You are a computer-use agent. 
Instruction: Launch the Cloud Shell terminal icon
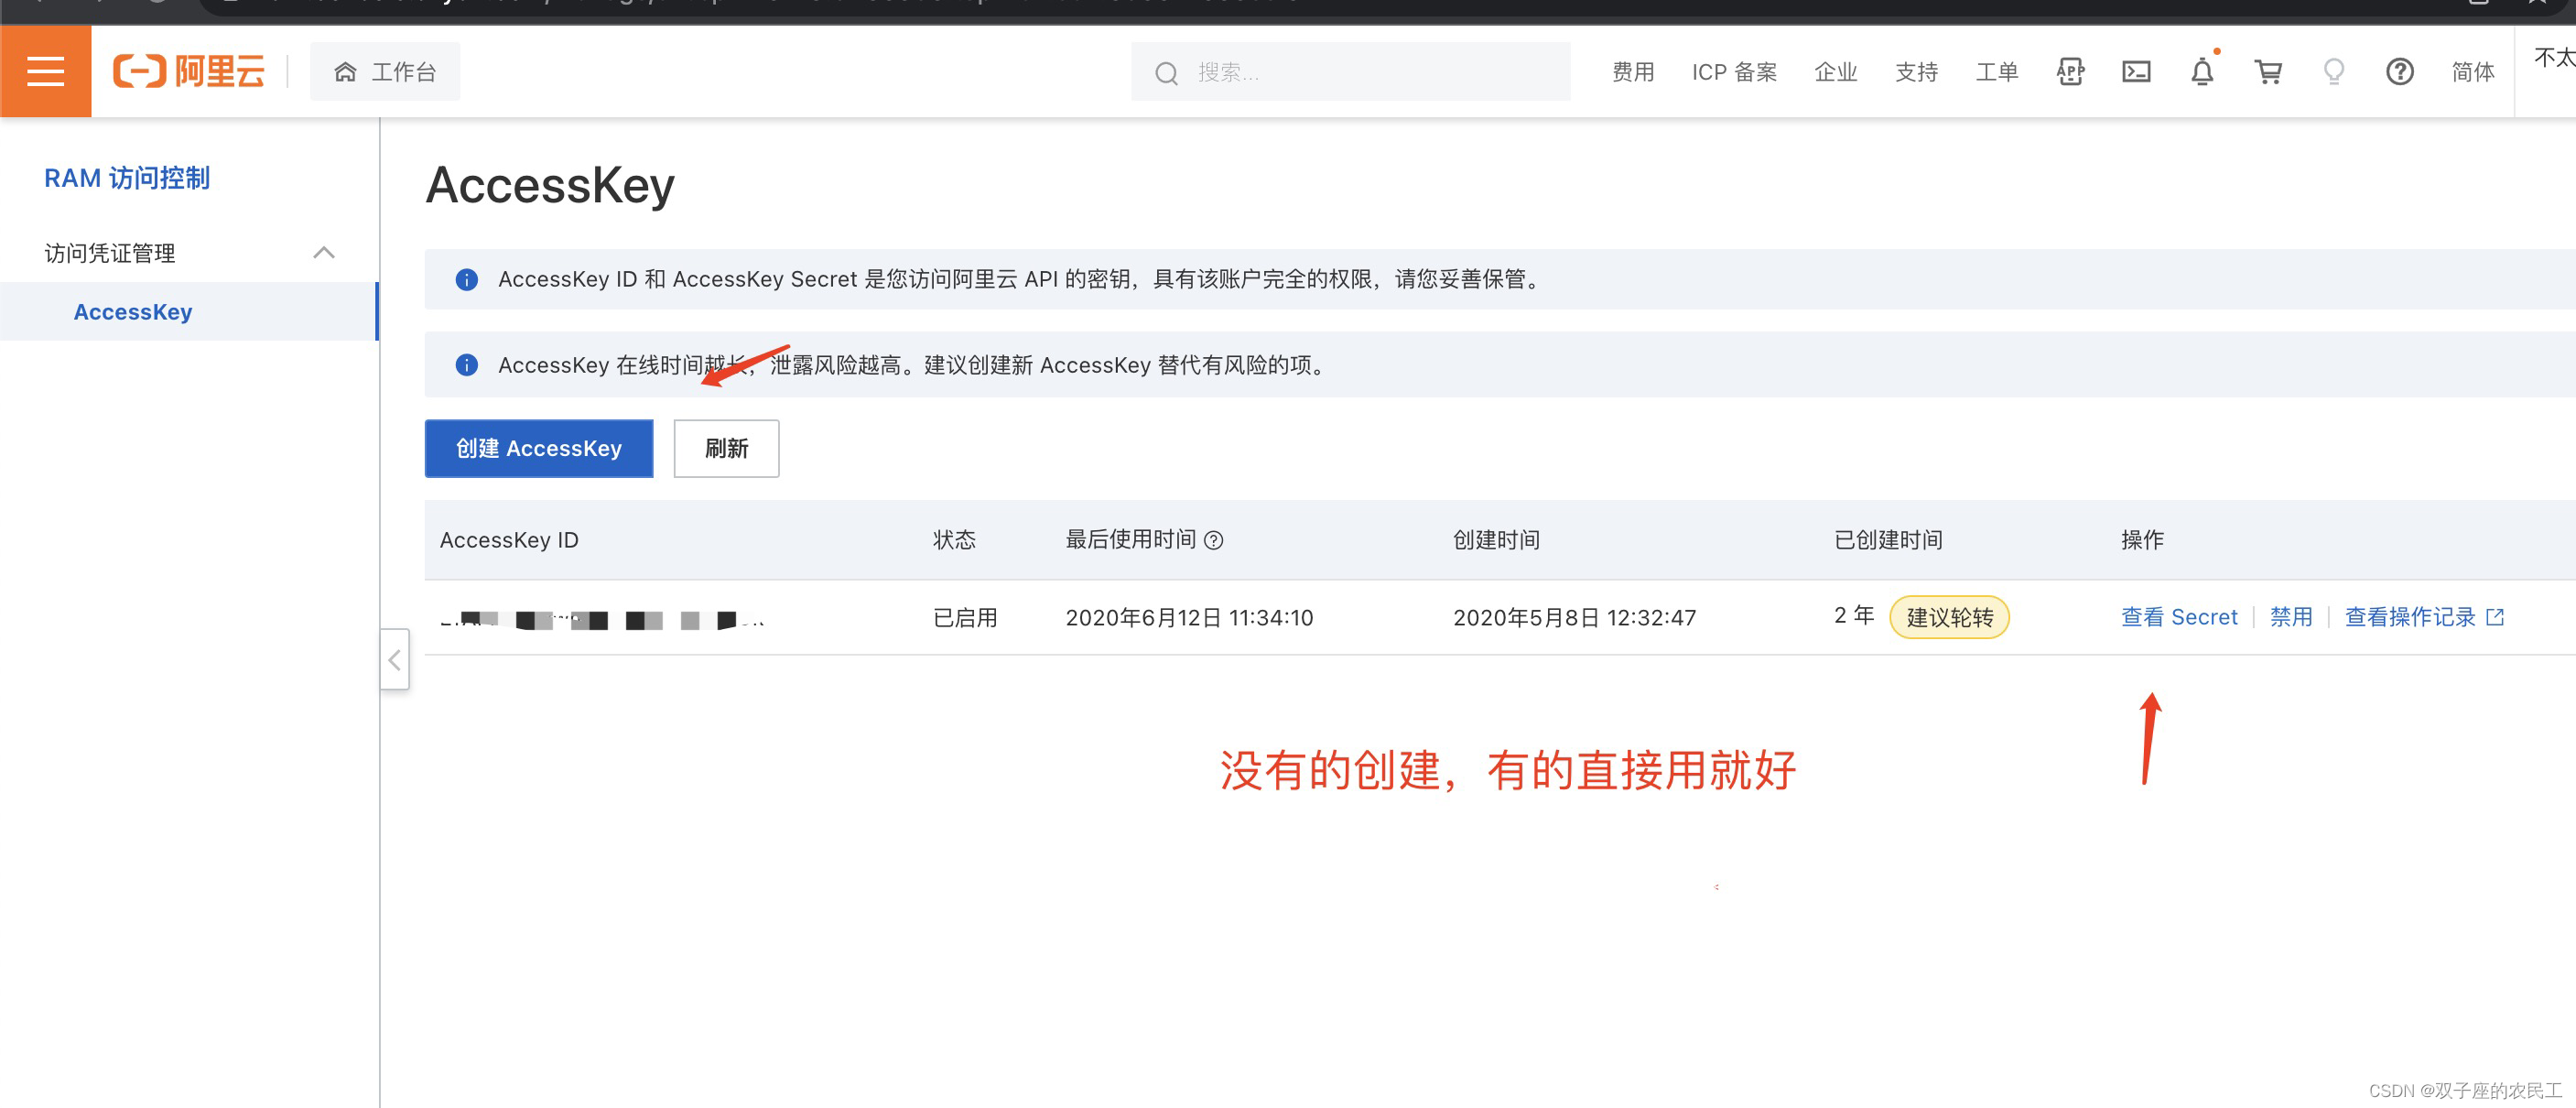pyautogui.click(x=2136, y=72)
